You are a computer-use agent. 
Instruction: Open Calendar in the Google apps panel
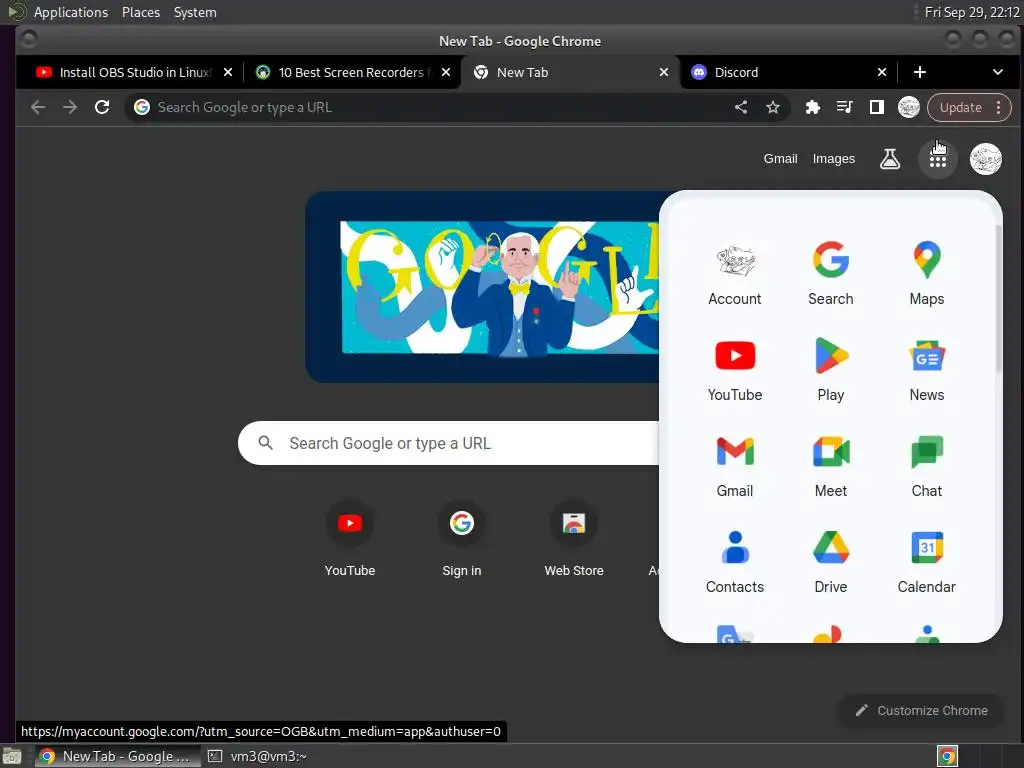[x=927, y=563]
